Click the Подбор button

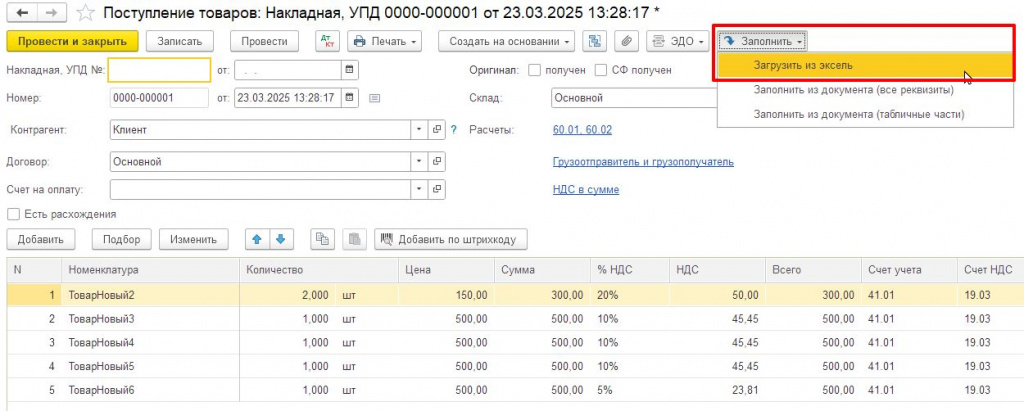point(121,239)
